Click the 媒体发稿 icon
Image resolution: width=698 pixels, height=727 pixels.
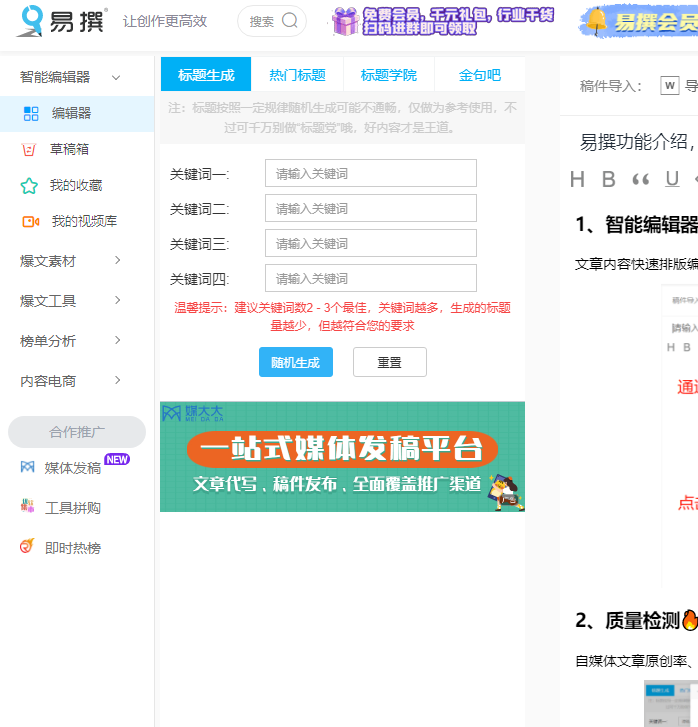click(27, 467)
